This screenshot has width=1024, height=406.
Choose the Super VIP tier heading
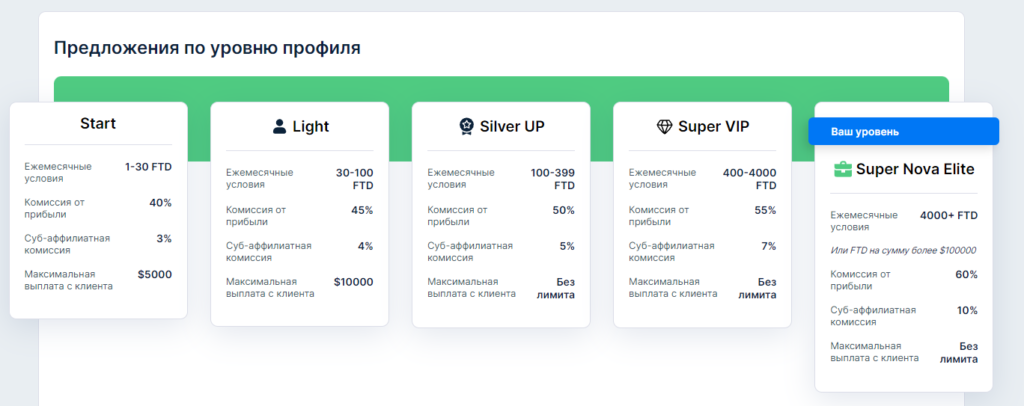(714, 127)
